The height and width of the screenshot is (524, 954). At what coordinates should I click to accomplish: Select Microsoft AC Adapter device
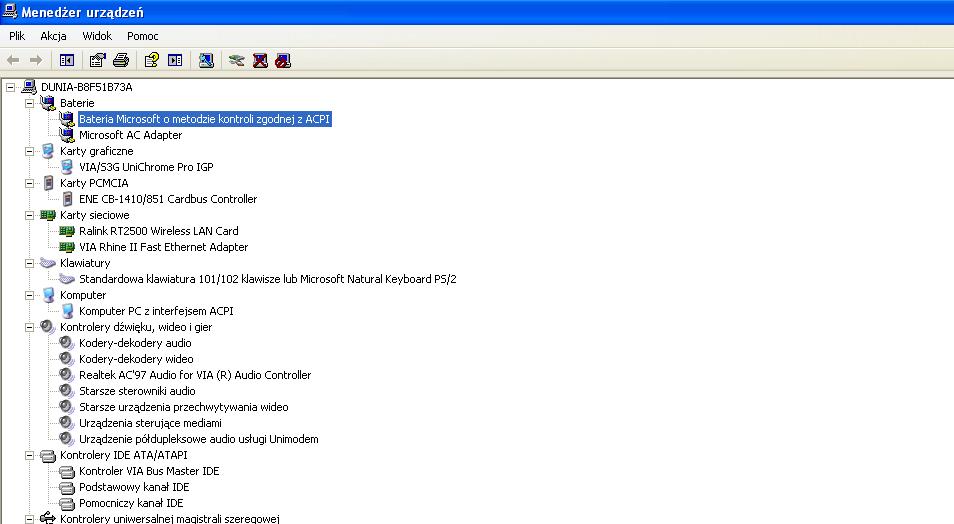point(130,135)
